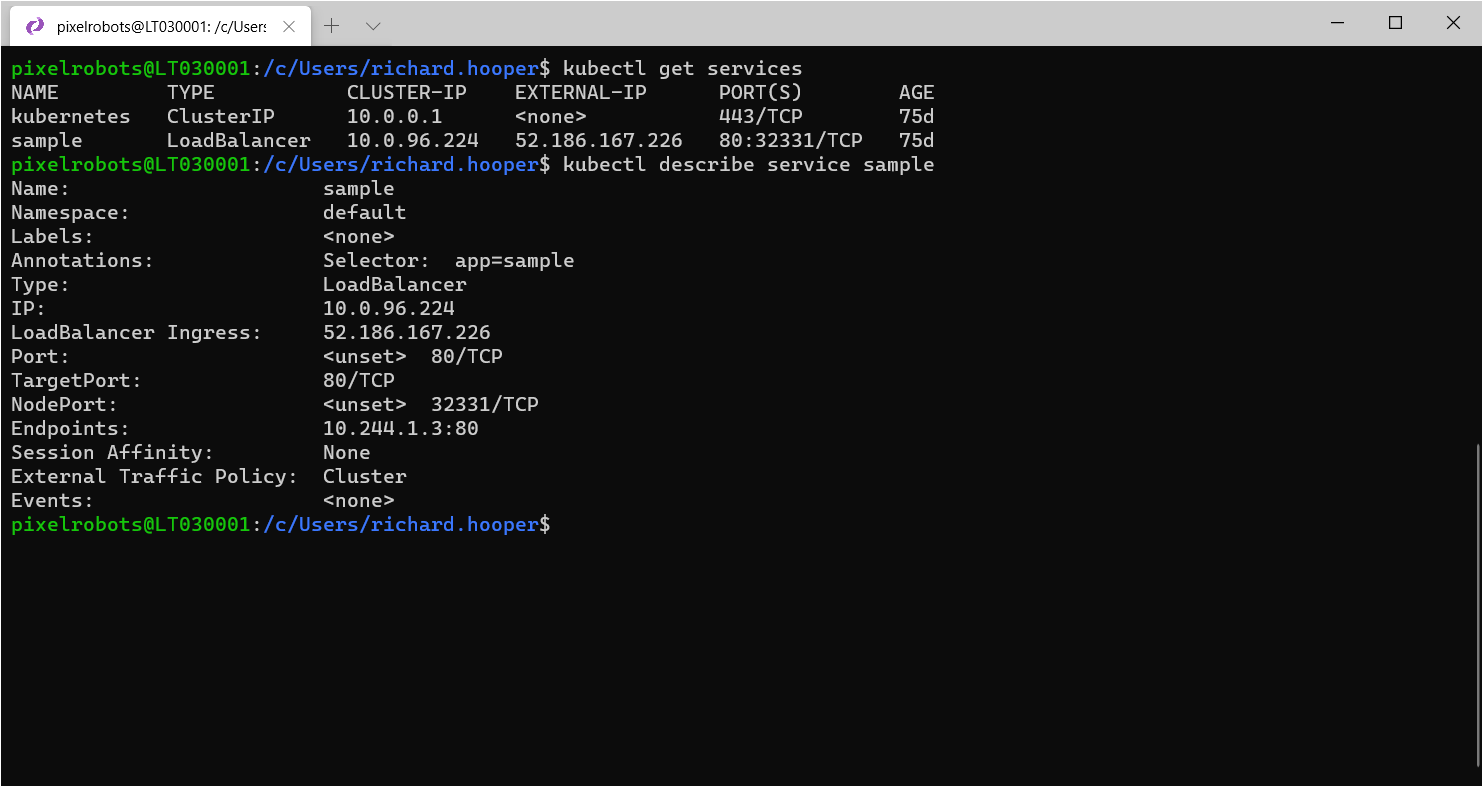Screen dimensions: 1483x787
Task: Click the terminal tab profile icon
Action: 35,26
